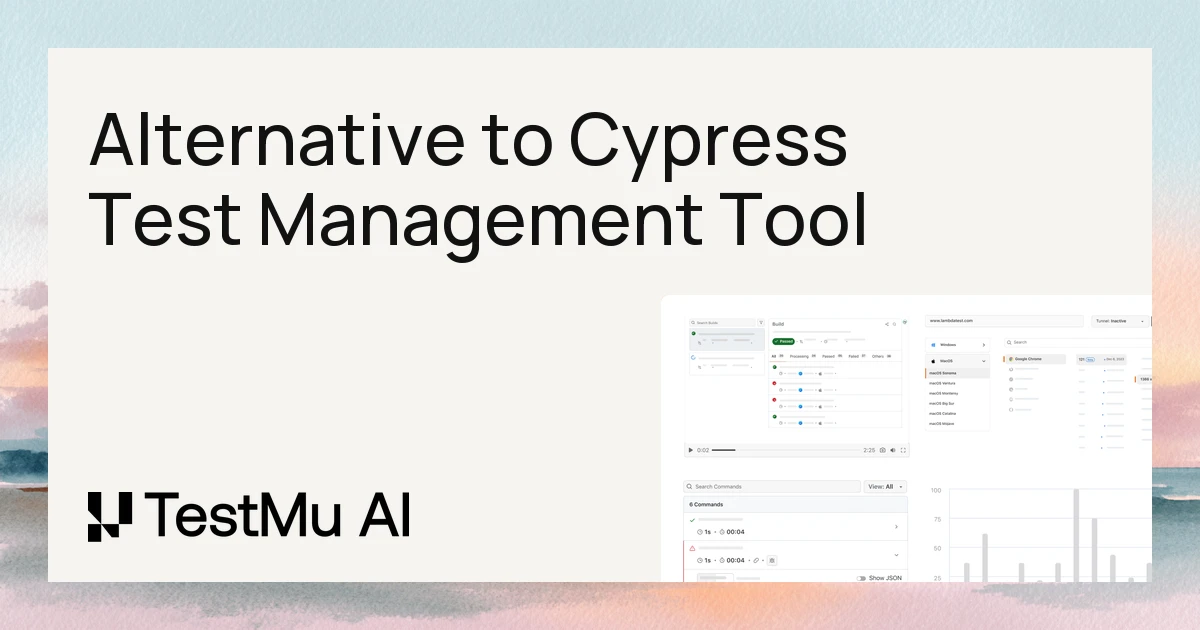Screen dimensions: 1200x630
Task: Collapse the MacOS group
Action: (957, 361)
